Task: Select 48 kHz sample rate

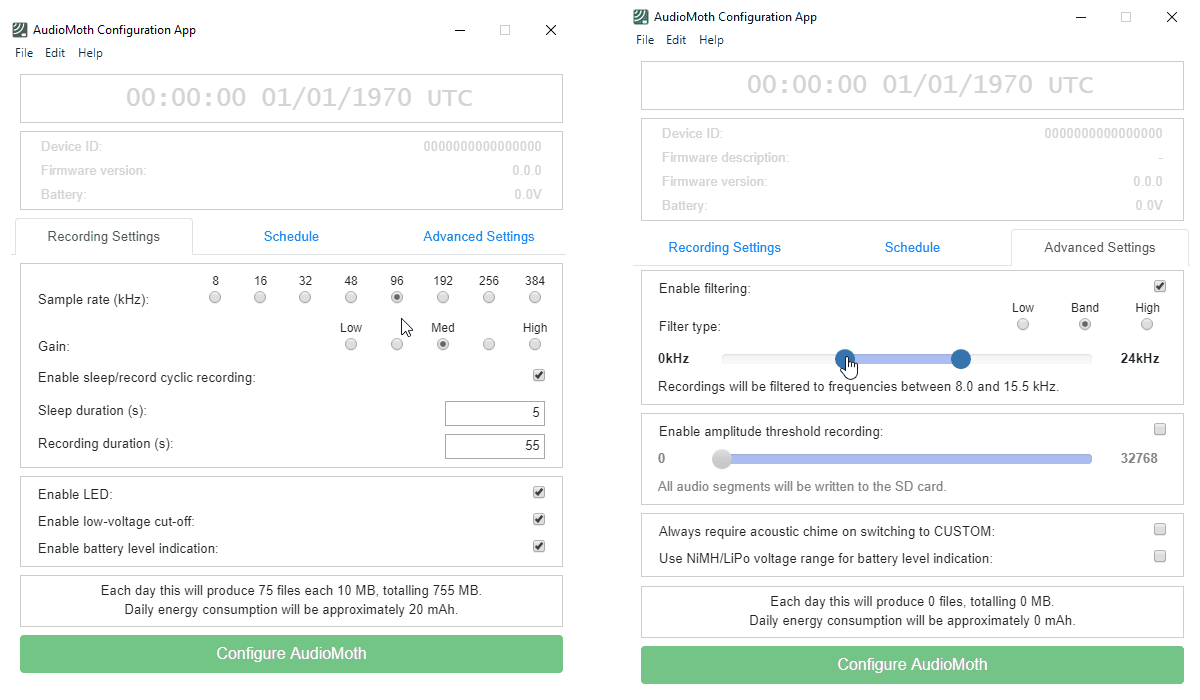Action: coord(351,297)
